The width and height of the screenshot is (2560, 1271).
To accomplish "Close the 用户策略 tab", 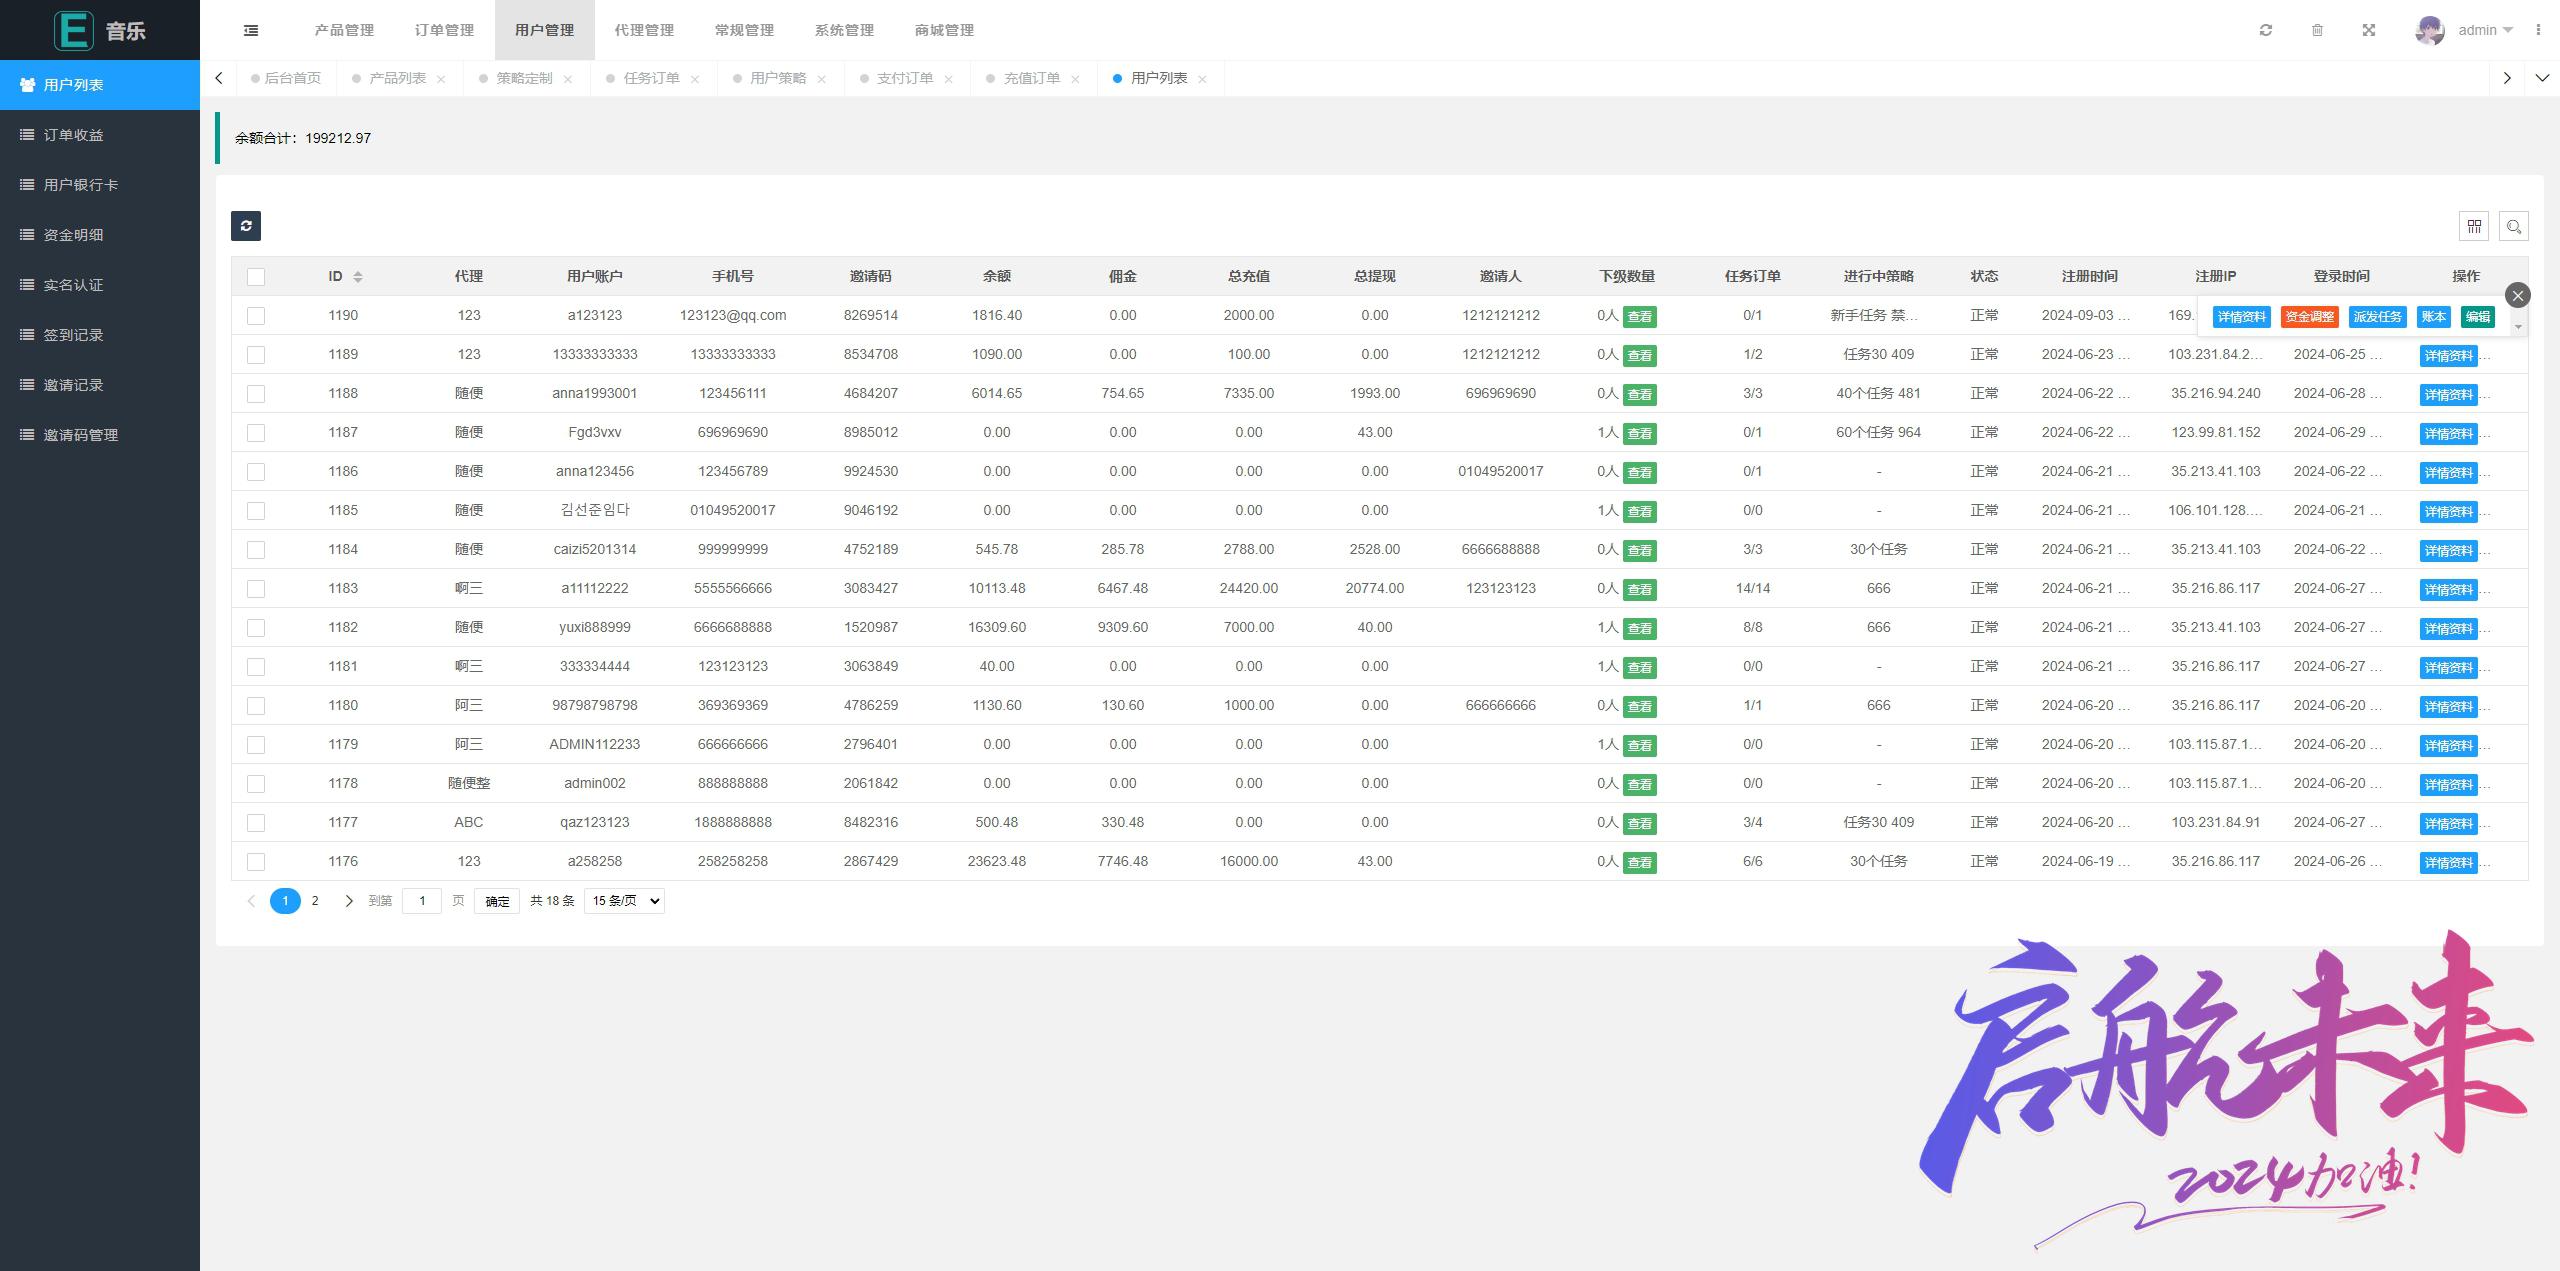I will pos(822,79).
